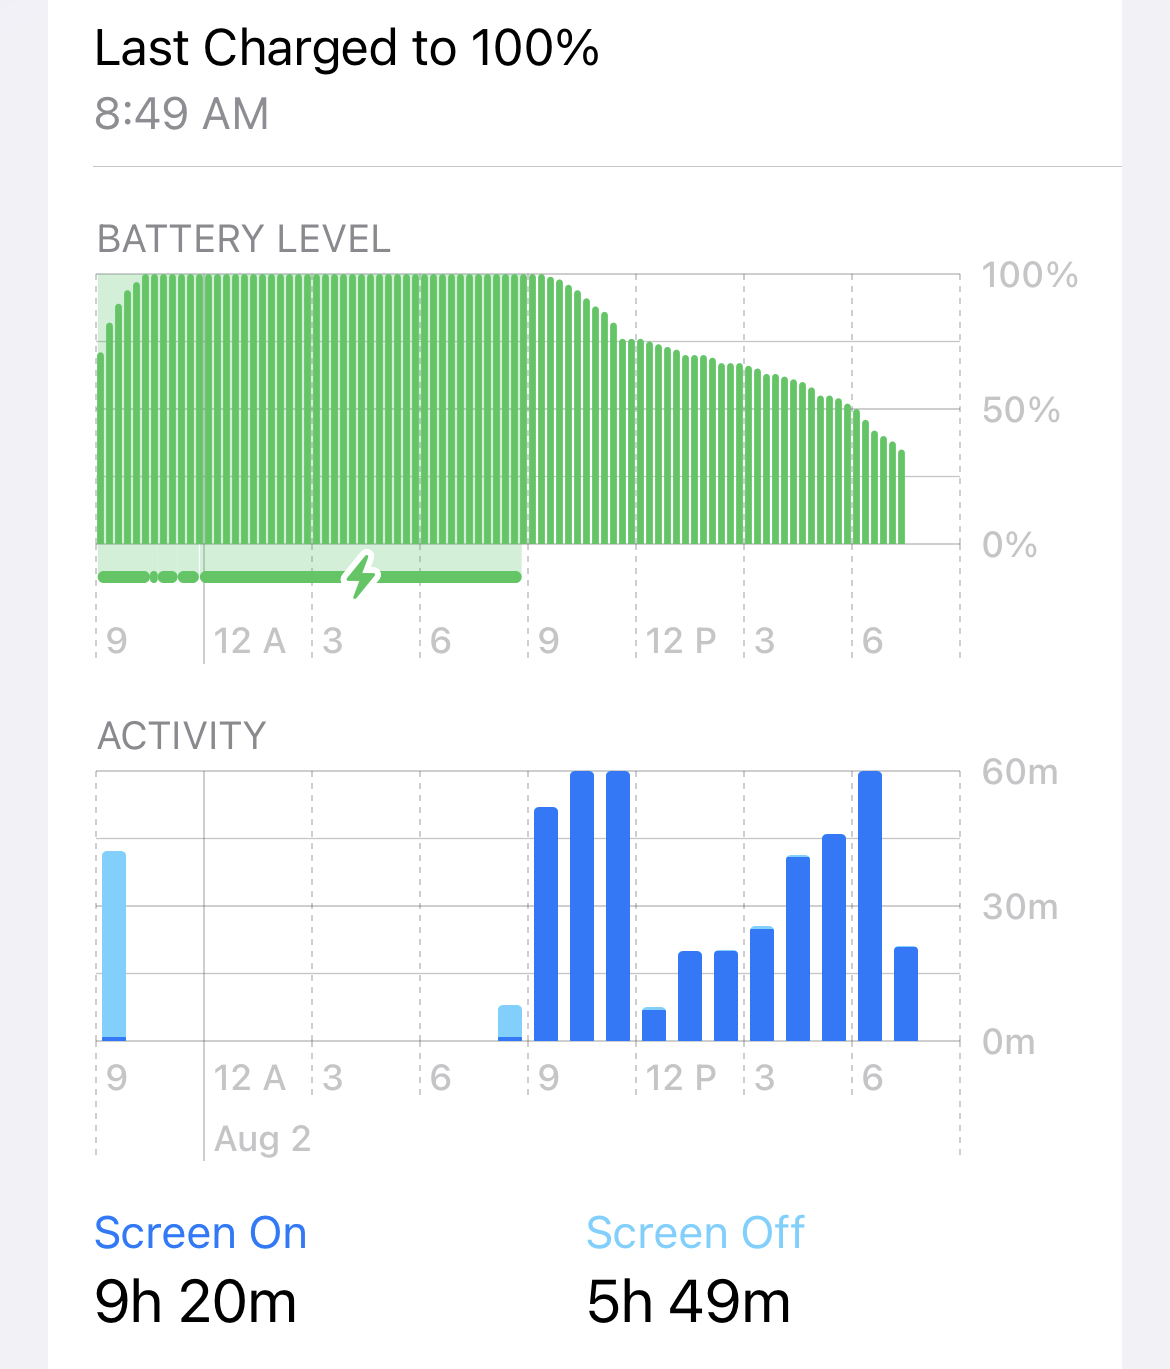The image size is (1170, 1369).
Task: Tap the Last Charged to 100% heading
Action: (x=347, y=48)
